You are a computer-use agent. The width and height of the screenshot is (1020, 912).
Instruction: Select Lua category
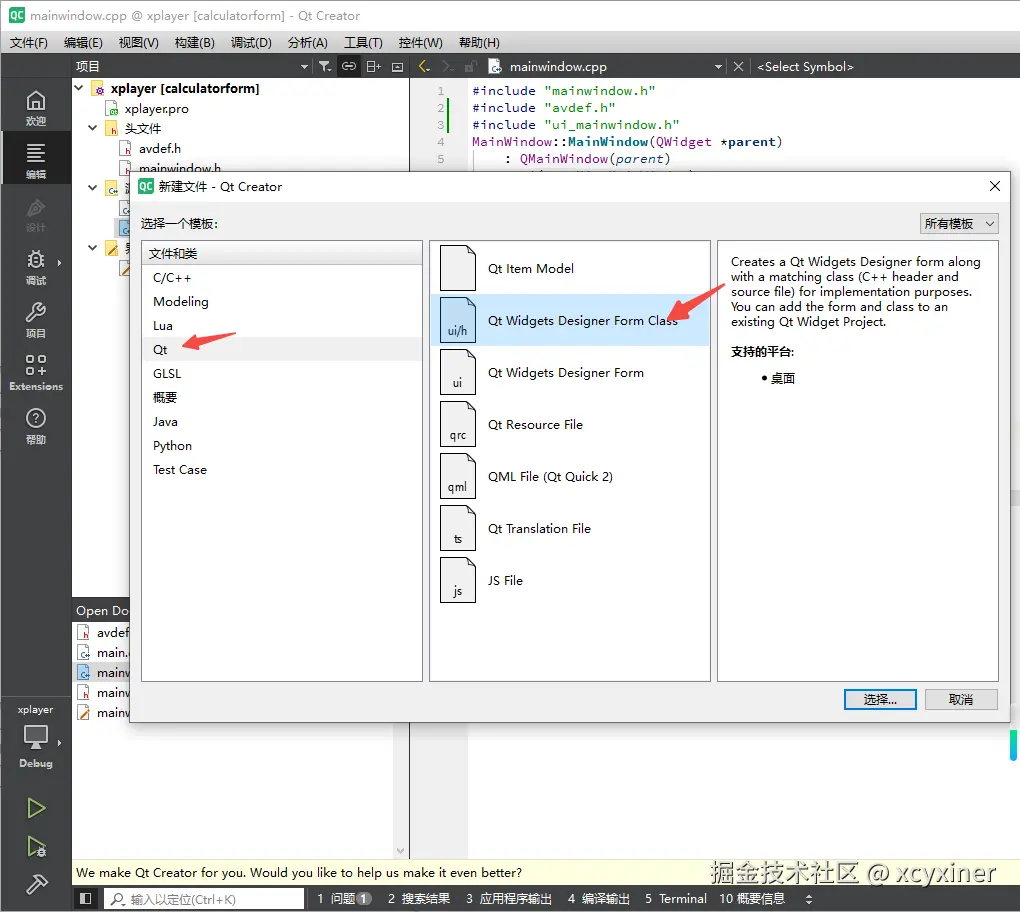point(282,326)
